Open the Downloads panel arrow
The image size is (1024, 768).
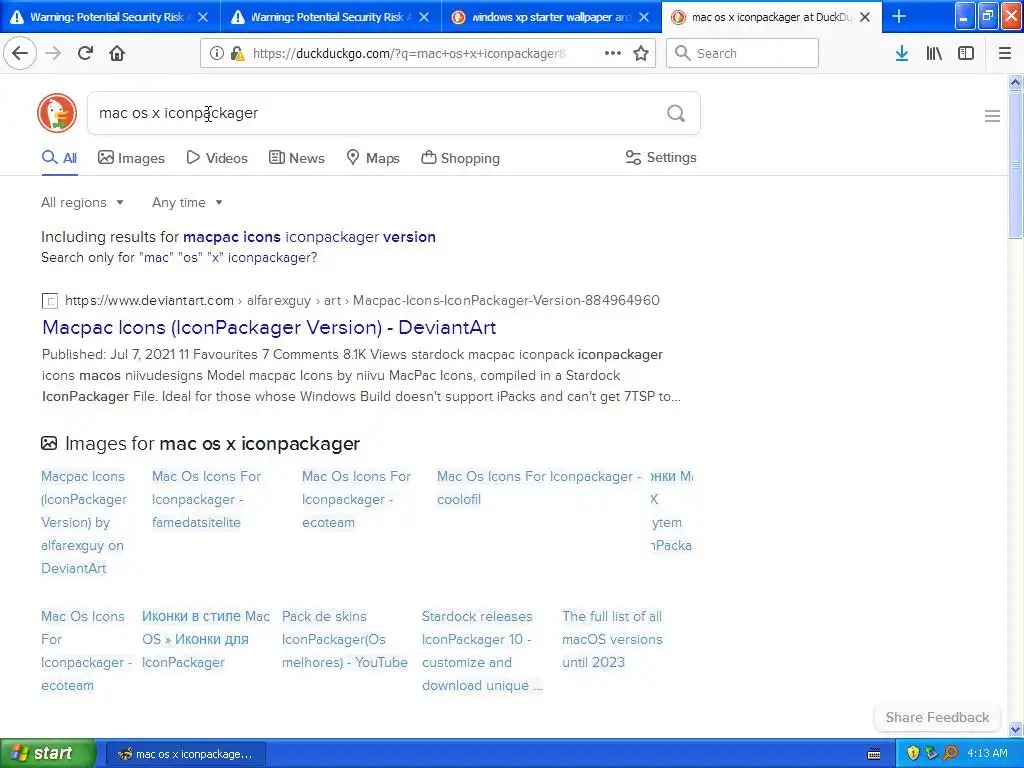[x=902, y=53]
